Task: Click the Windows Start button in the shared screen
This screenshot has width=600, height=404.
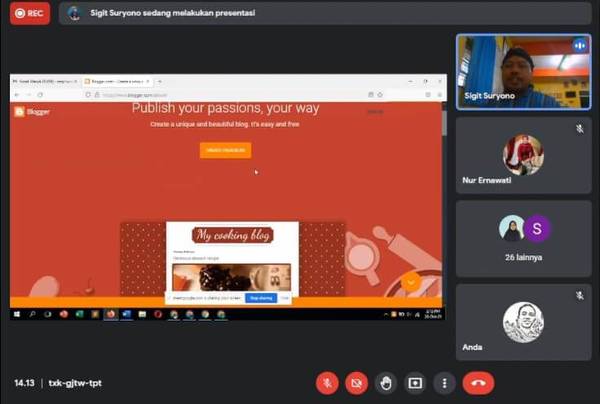Action: coord(16,314)
